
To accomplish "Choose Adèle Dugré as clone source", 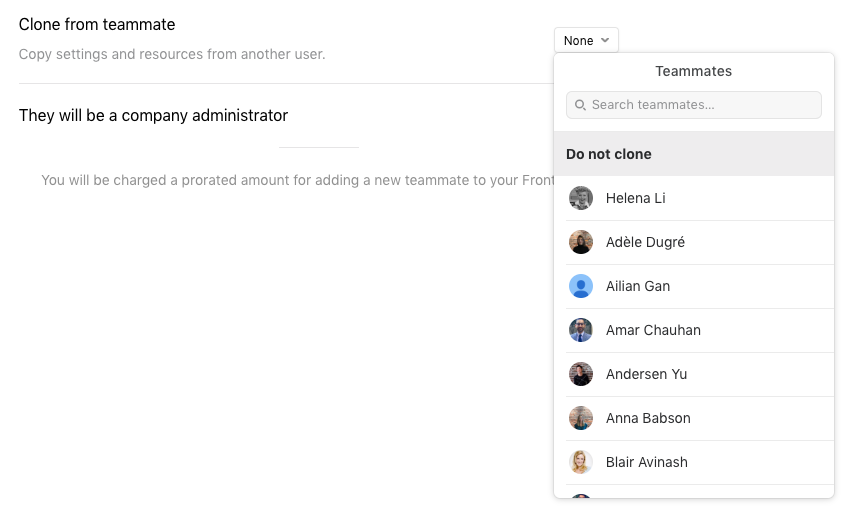I will coord(700,242).
